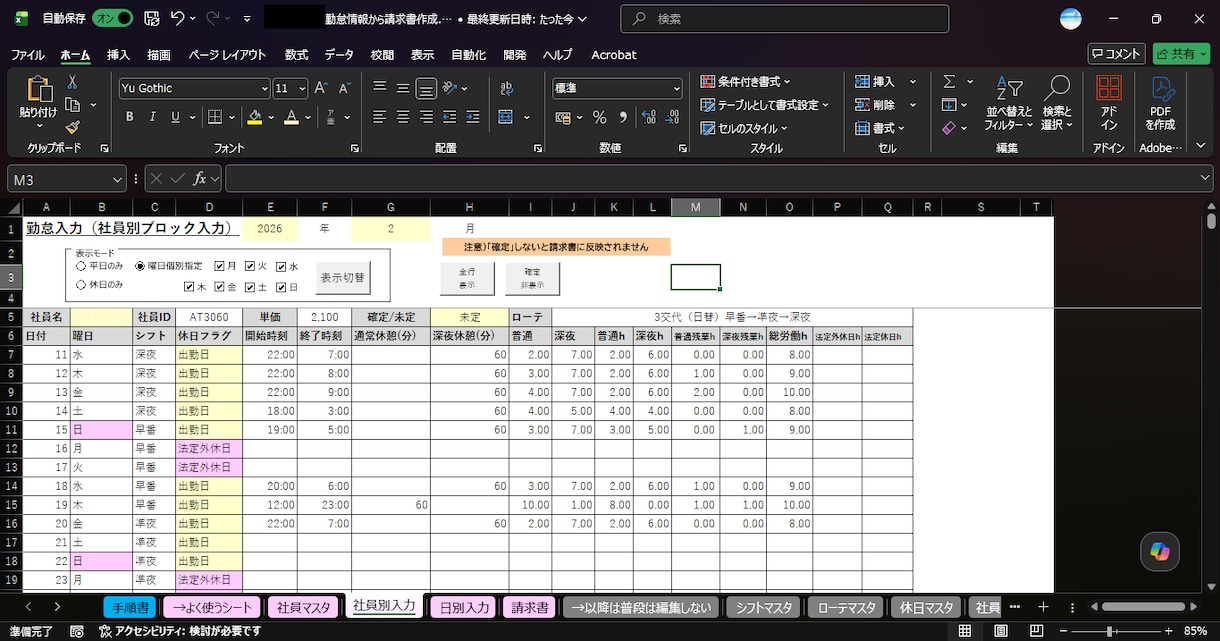Expand the formula bar chevron
This screenshot has width=1220, height=641.
pos(1204,178)
